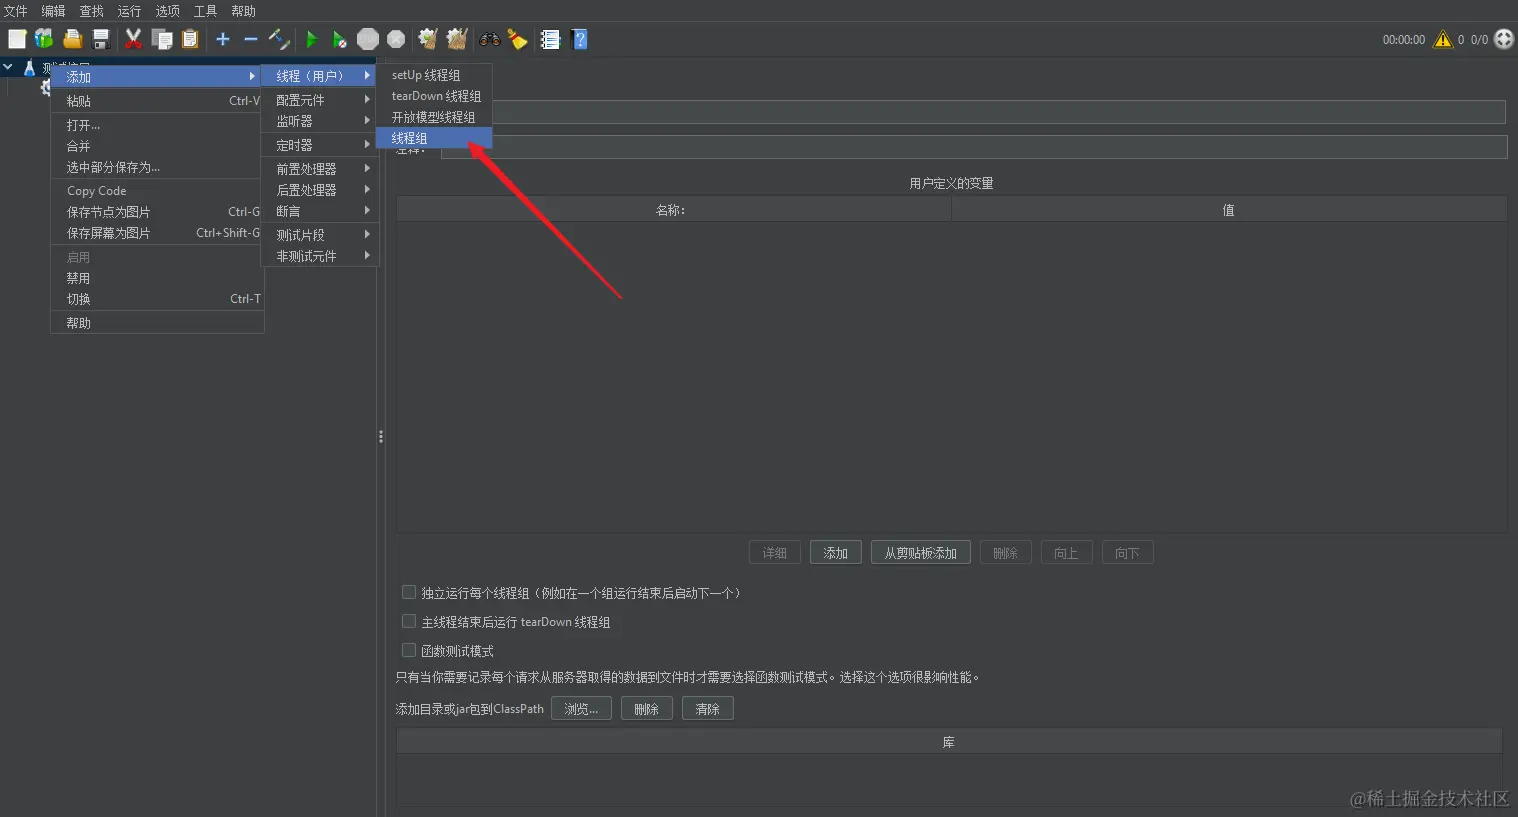This screenshot has height=817, width=1518.
Task: Expand the 非测试元件 submenu
Action: (x=318, y=256)
